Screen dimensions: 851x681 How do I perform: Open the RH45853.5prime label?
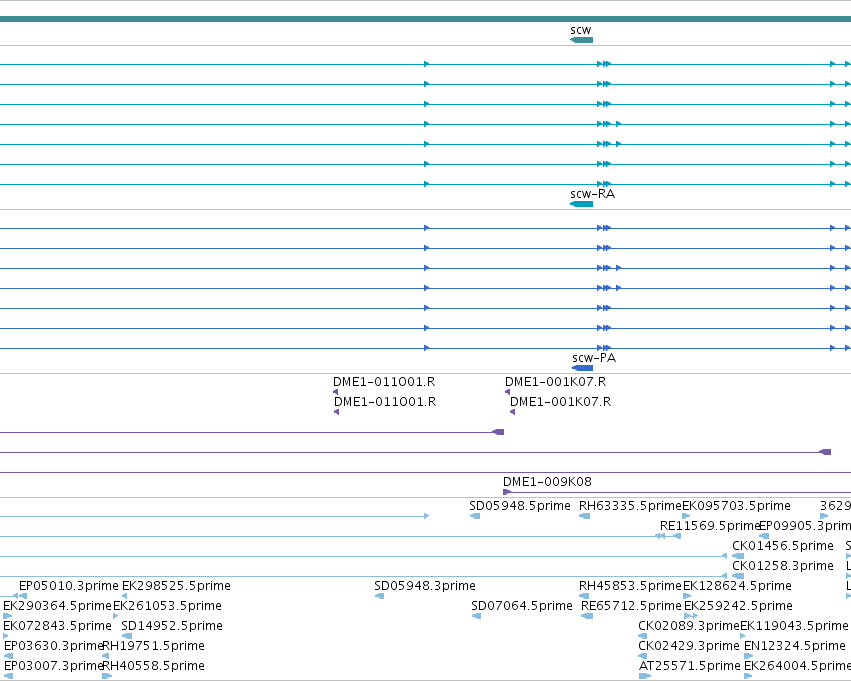tap(630, 586)
